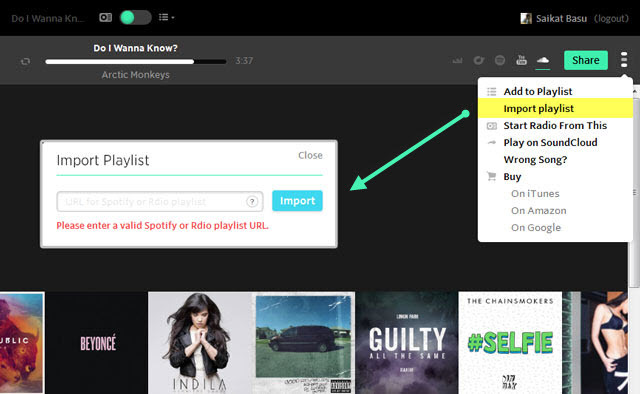
Task: Buy the song On Amazon
Action: coord(538,211)
